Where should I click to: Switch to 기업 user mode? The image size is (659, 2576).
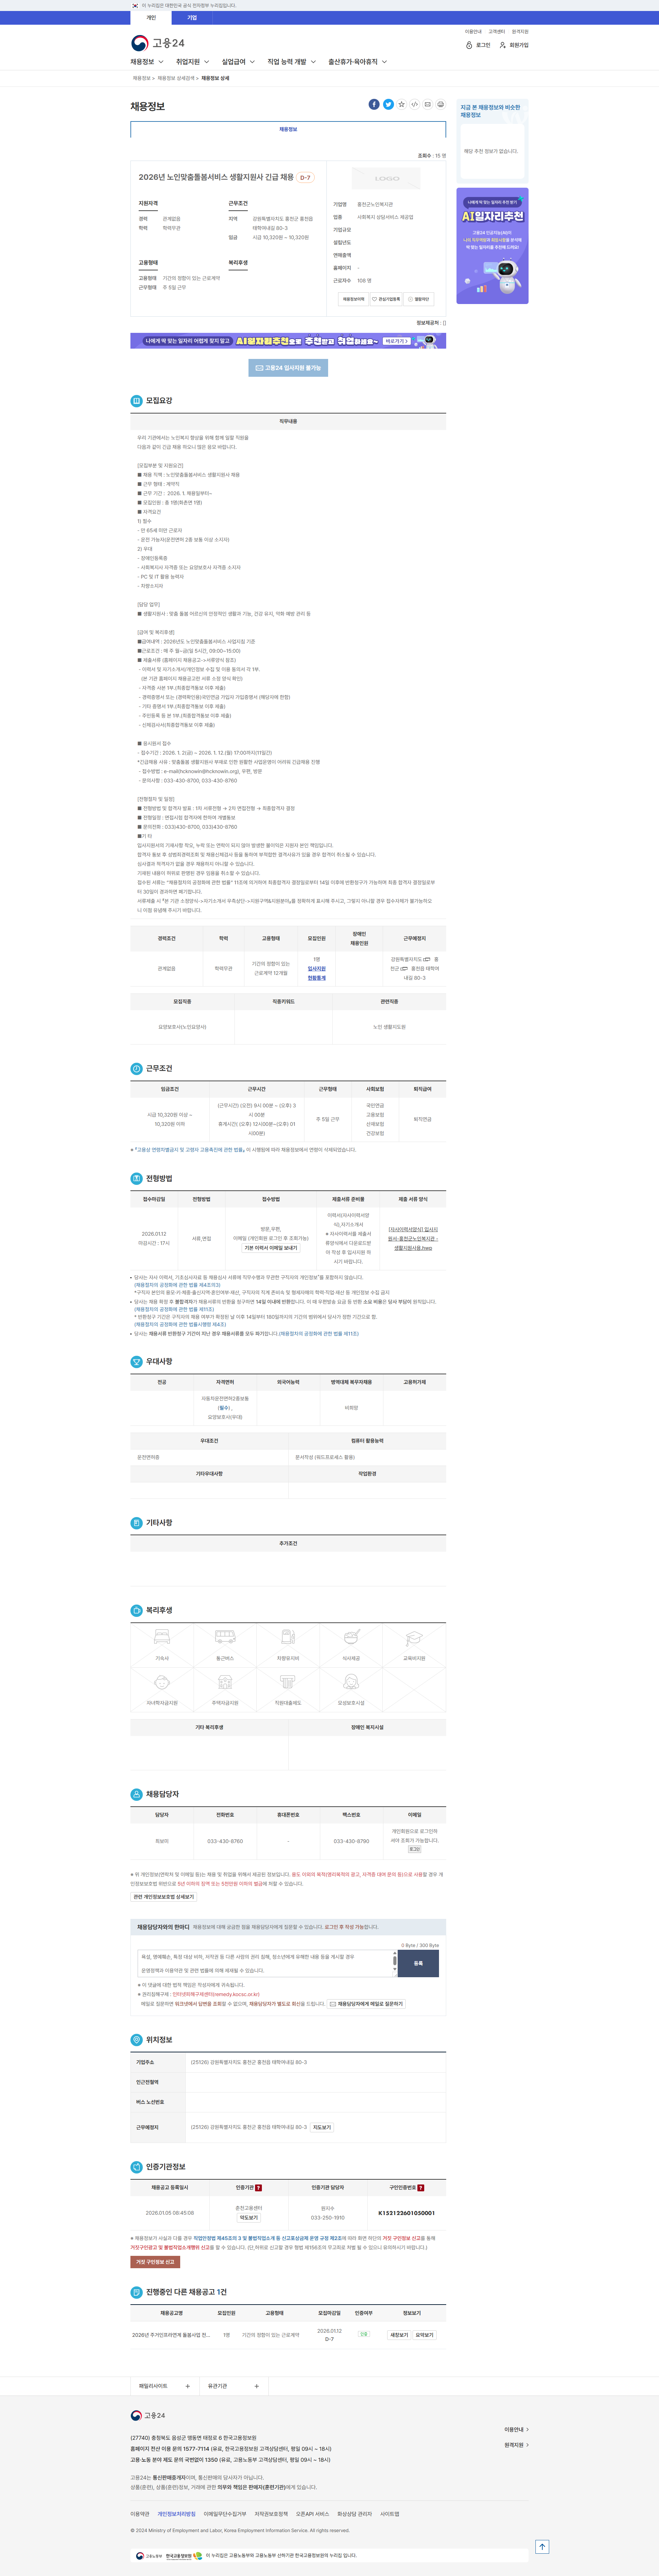tap(192, 17)
